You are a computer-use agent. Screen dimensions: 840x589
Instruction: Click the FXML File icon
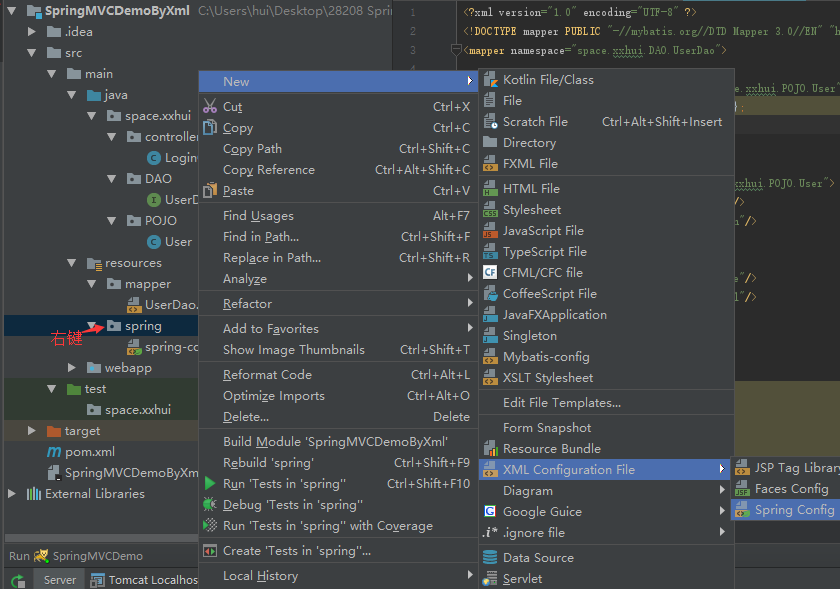click(x=490, y=163)
